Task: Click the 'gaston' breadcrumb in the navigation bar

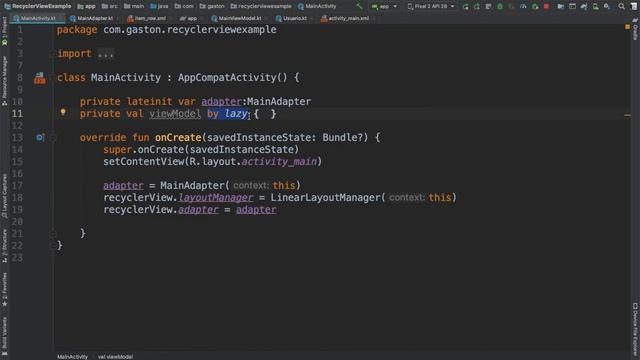Action: 212,6
